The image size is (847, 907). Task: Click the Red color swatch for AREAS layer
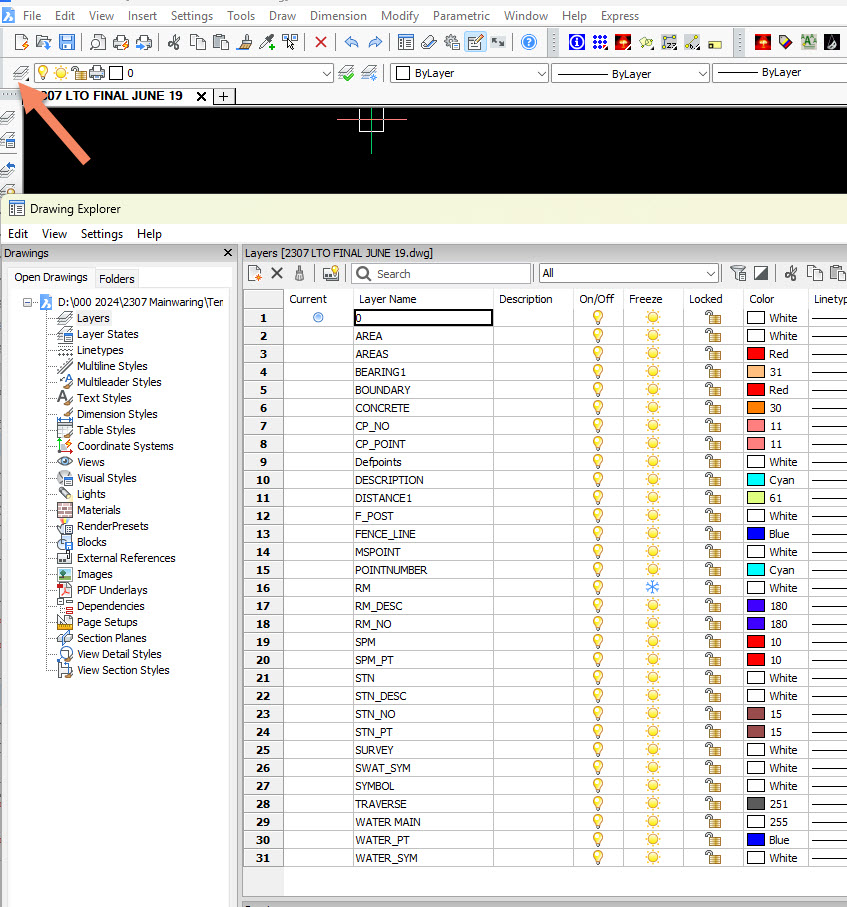click(x=756, y=354)
